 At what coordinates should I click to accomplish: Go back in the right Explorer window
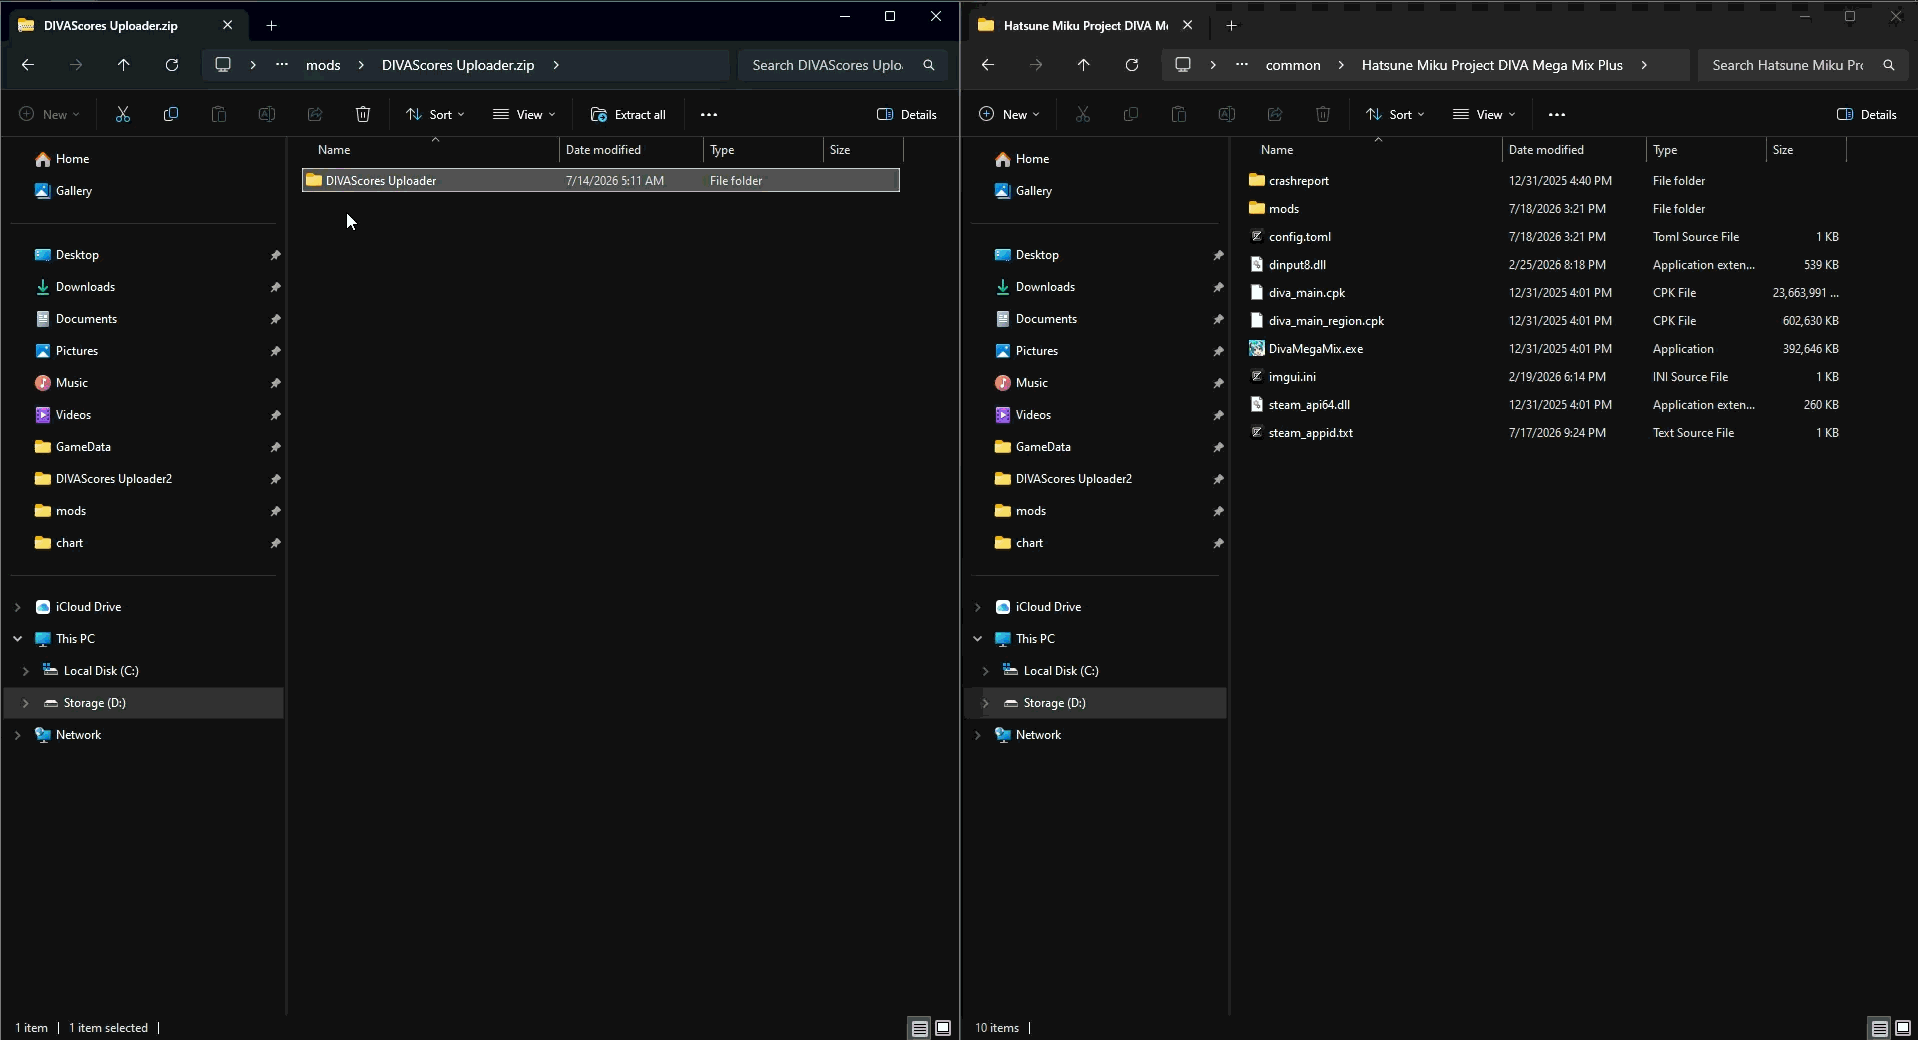pyautogui.click(x=988, y=65)
